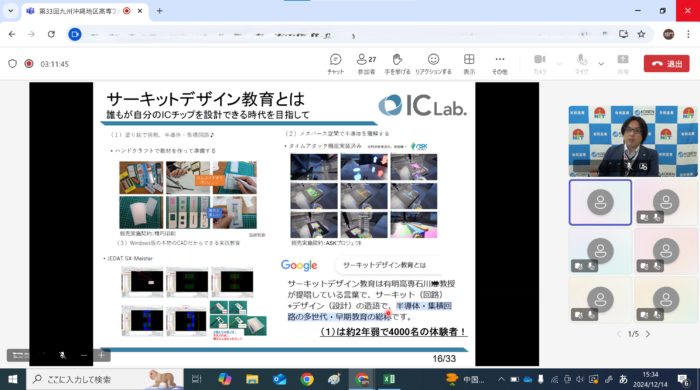
Task: Open File Explorer from taskbar
Action: tap(252, 379)
